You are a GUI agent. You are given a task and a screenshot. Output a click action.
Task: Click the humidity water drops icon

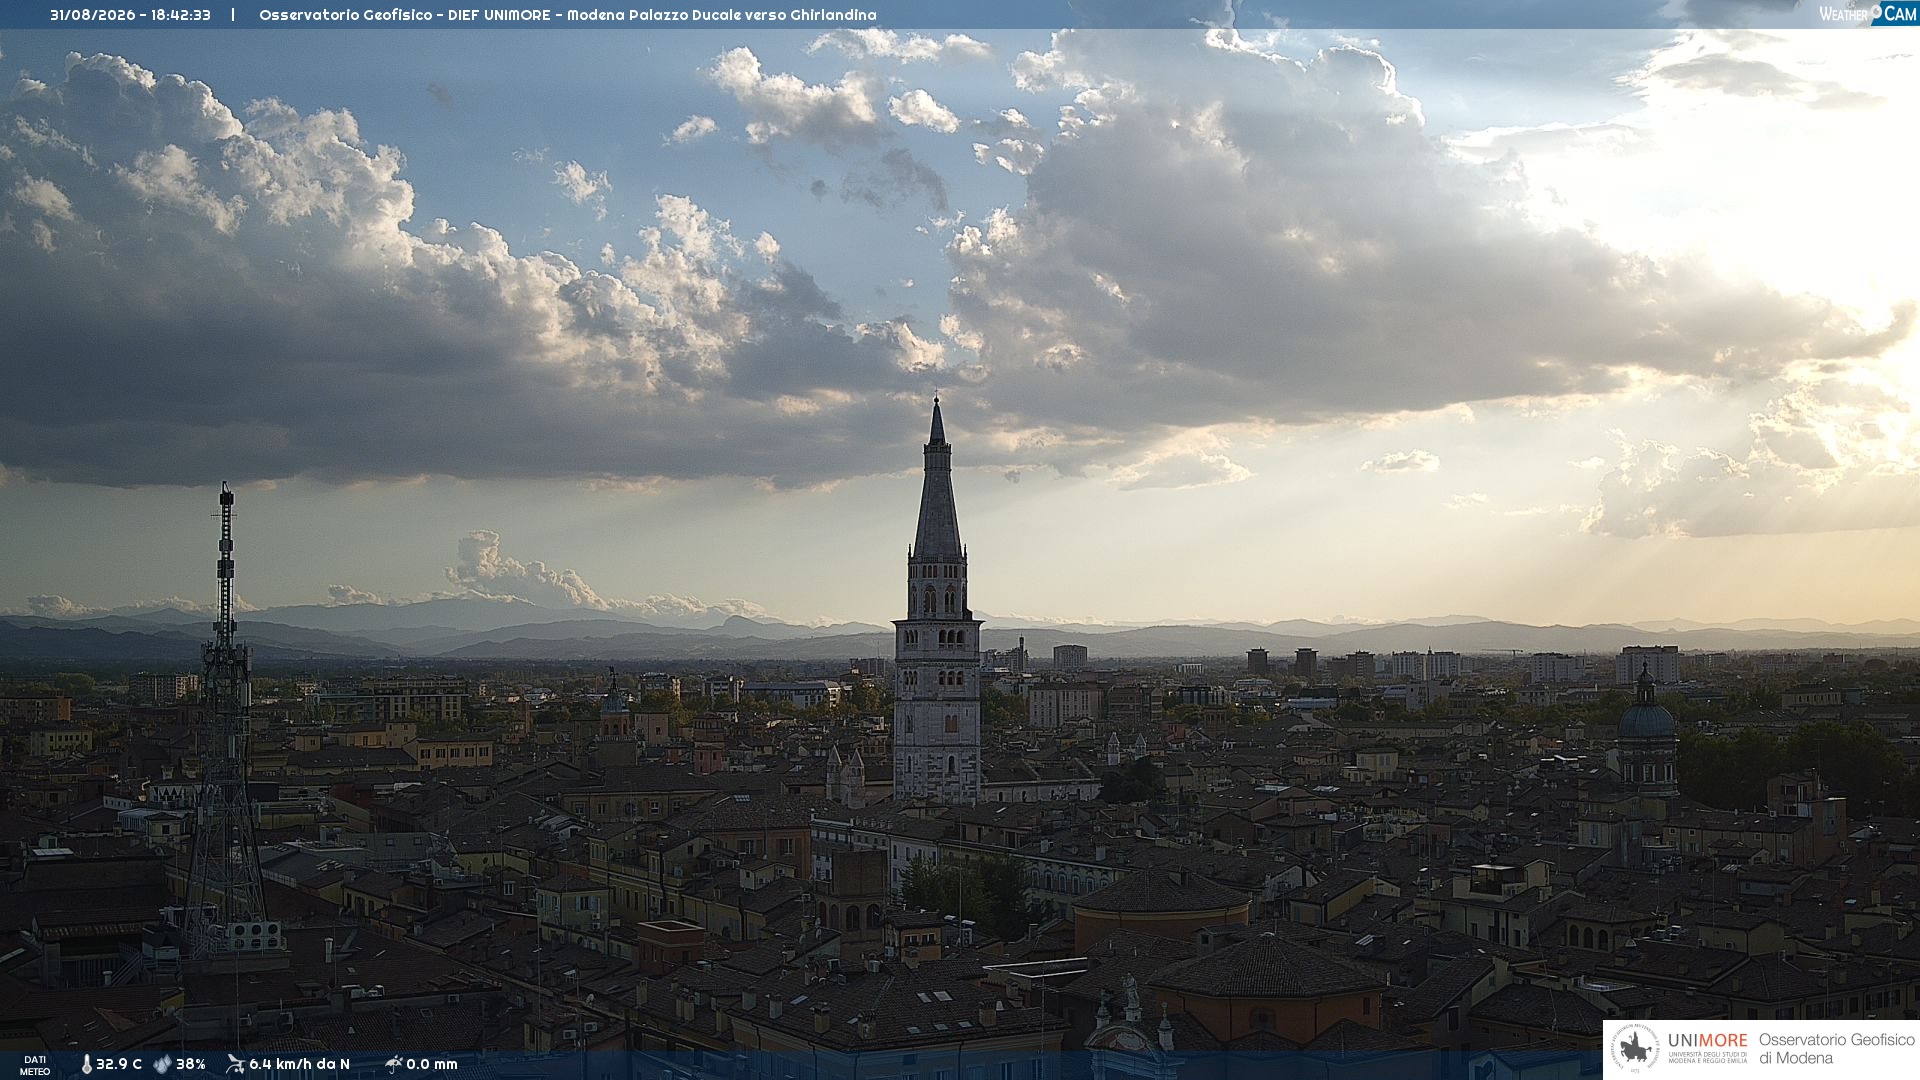[x=162, y=1064]
